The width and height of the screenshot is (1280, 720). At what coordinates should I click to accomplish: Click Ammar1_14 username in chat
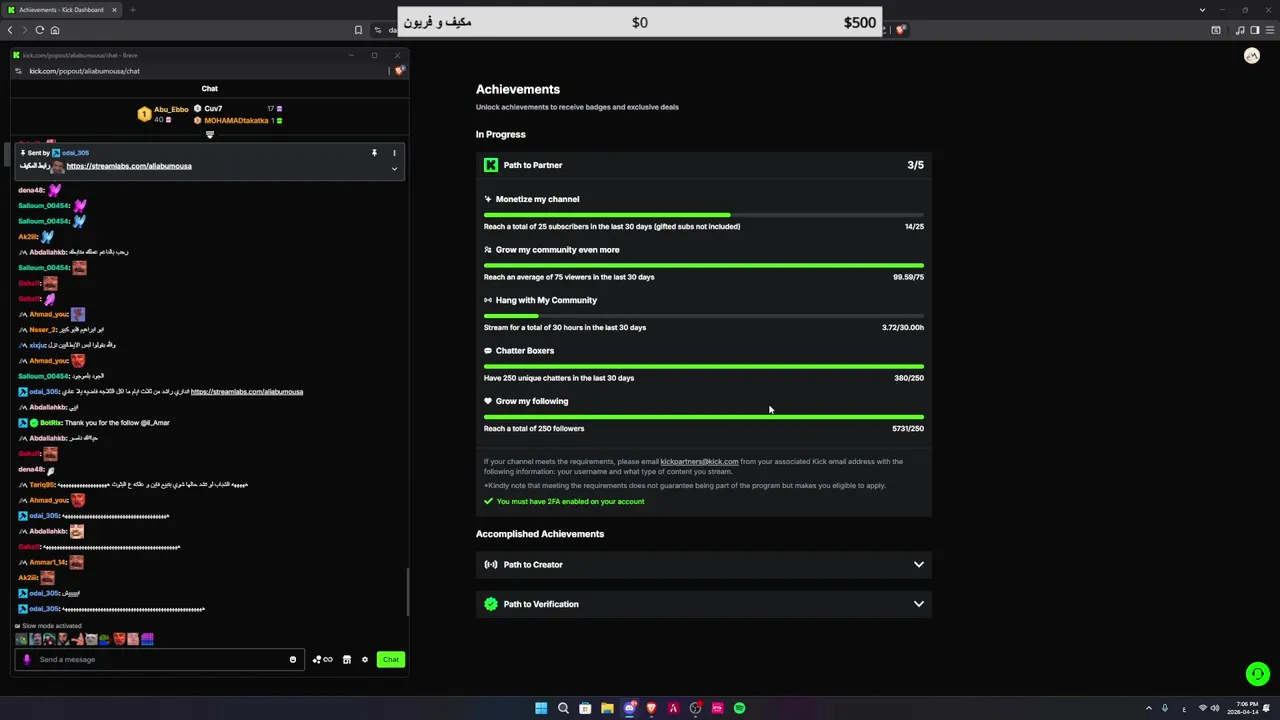click(48, 563)
